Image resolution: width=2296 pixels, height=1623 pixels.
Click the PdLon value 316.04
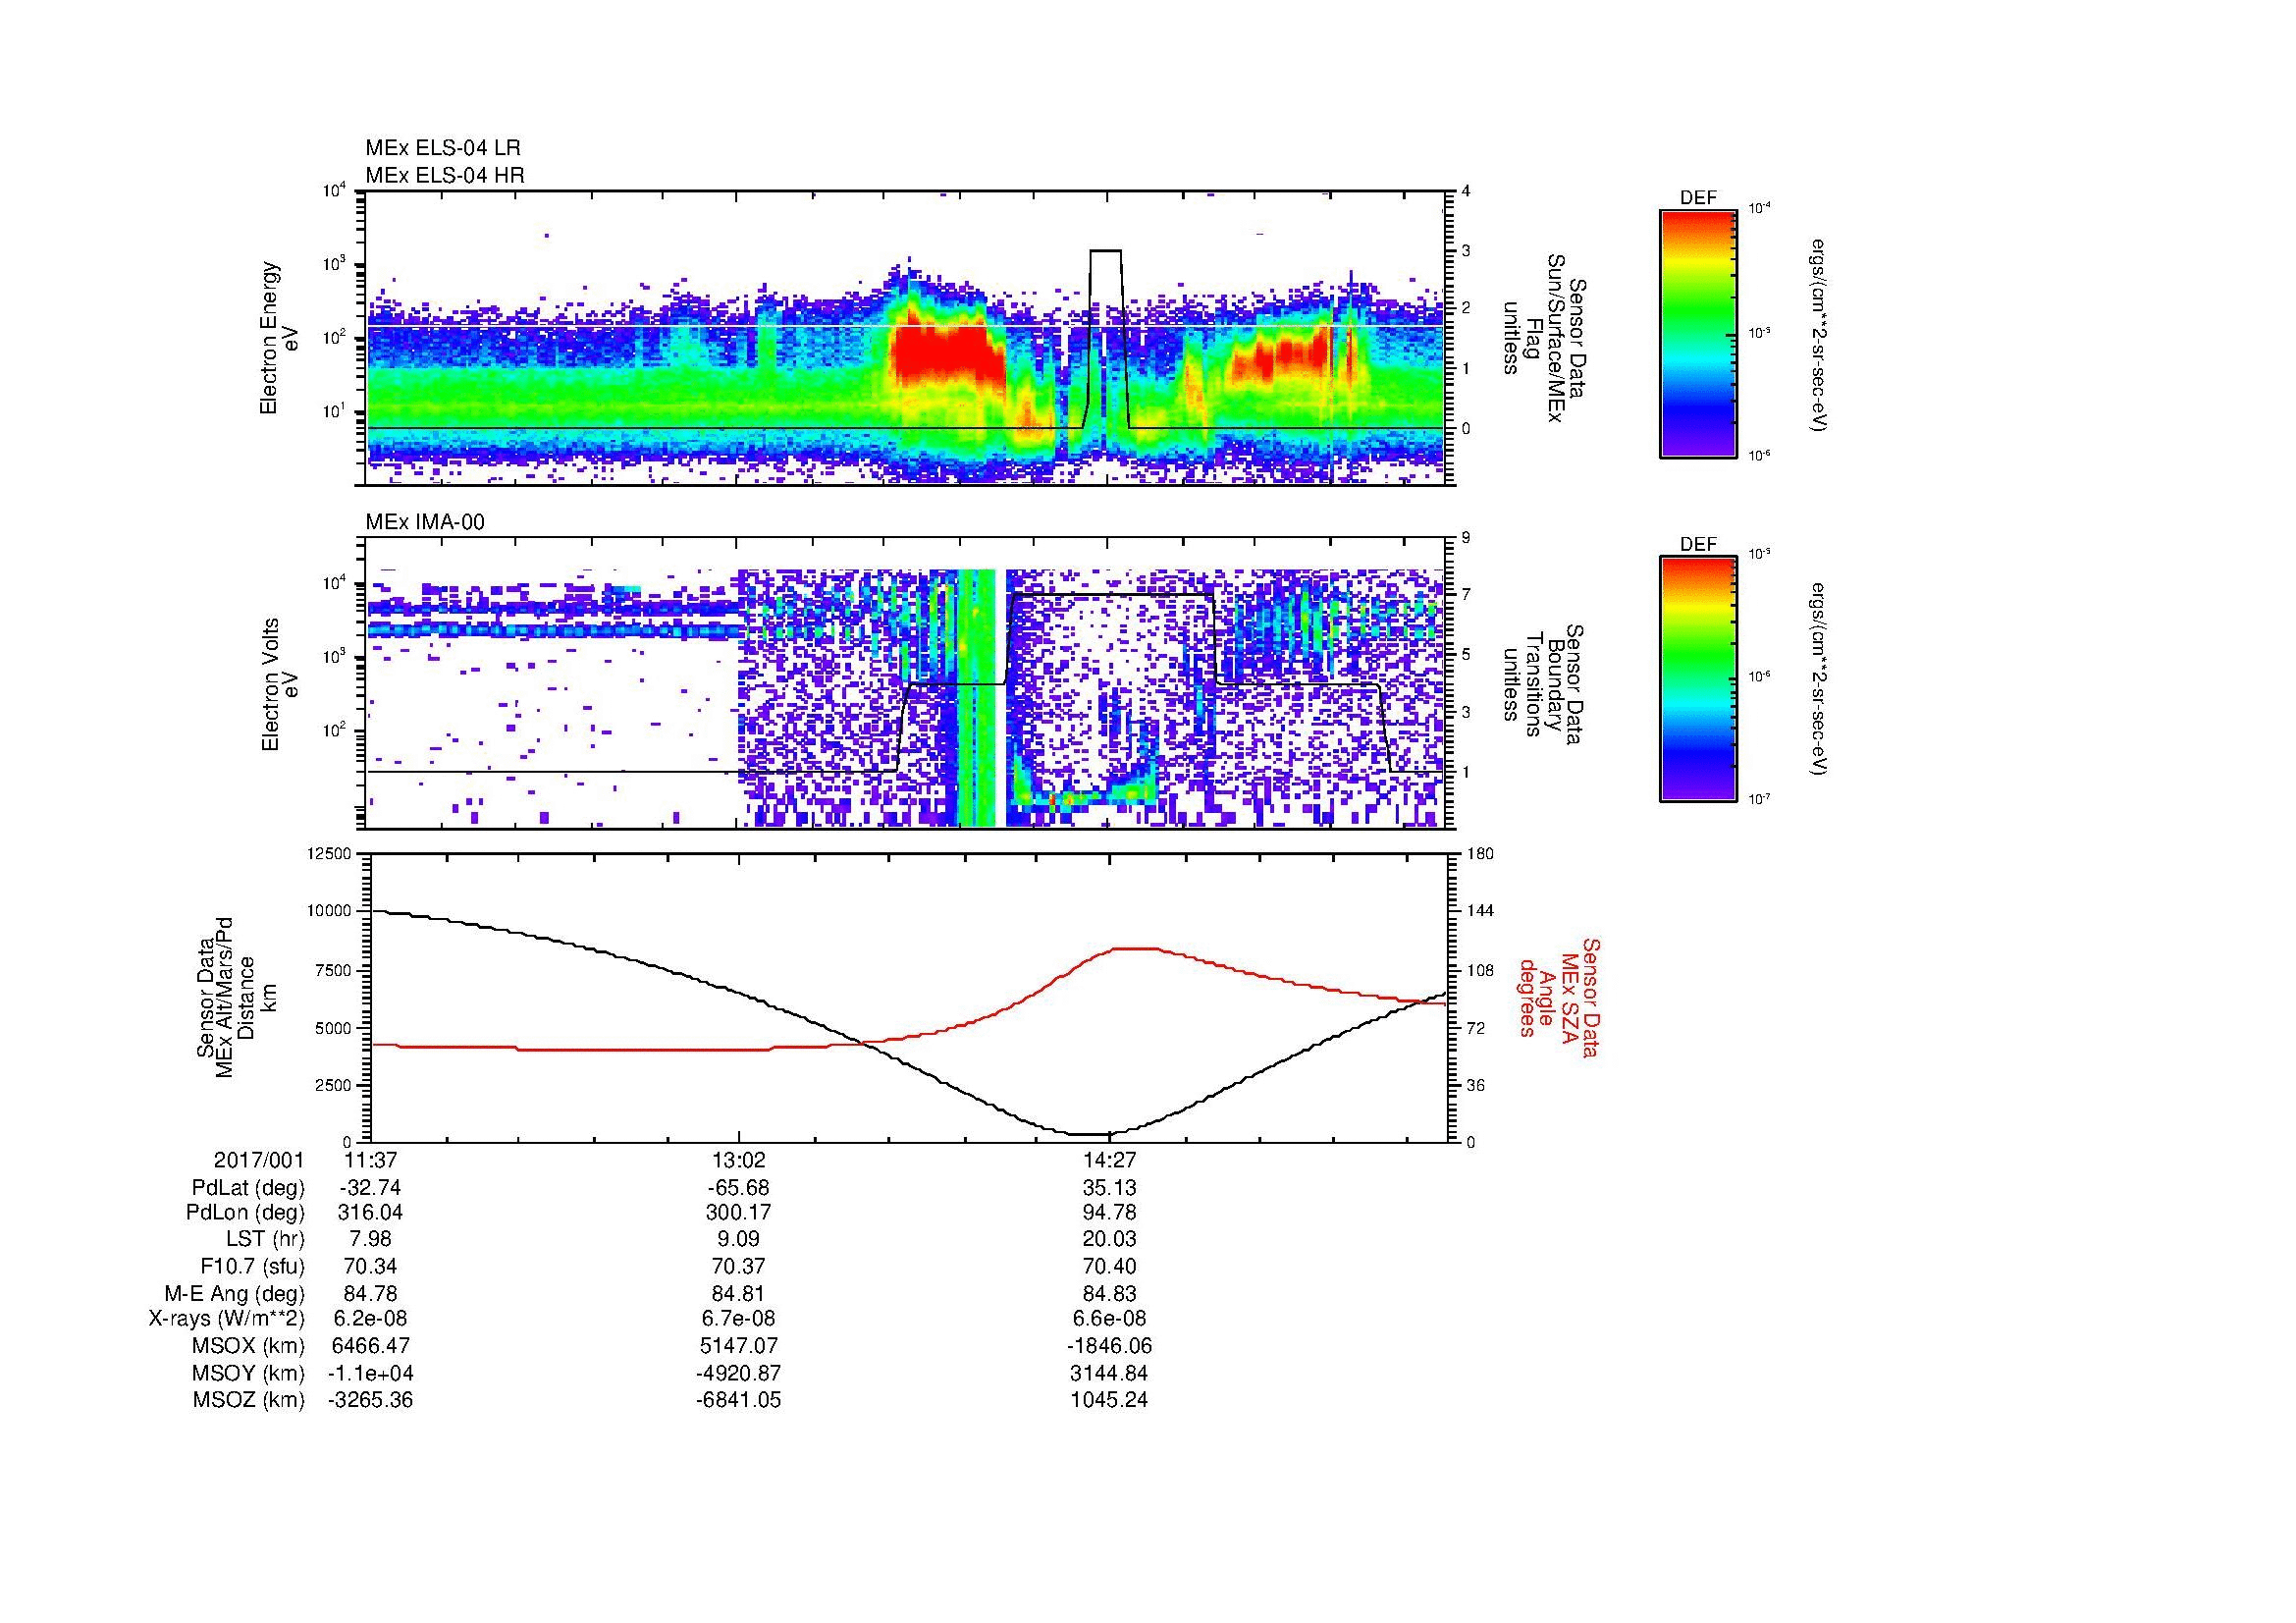click(x=370, y=1213)
